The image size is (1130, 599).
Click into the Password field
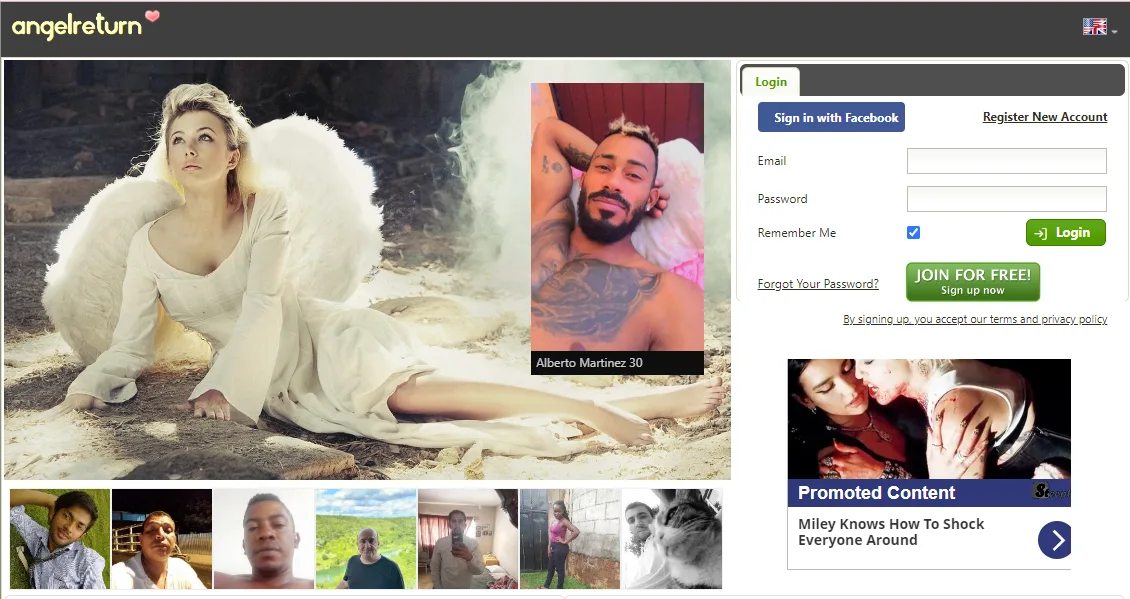click(x=1006, y=199)
